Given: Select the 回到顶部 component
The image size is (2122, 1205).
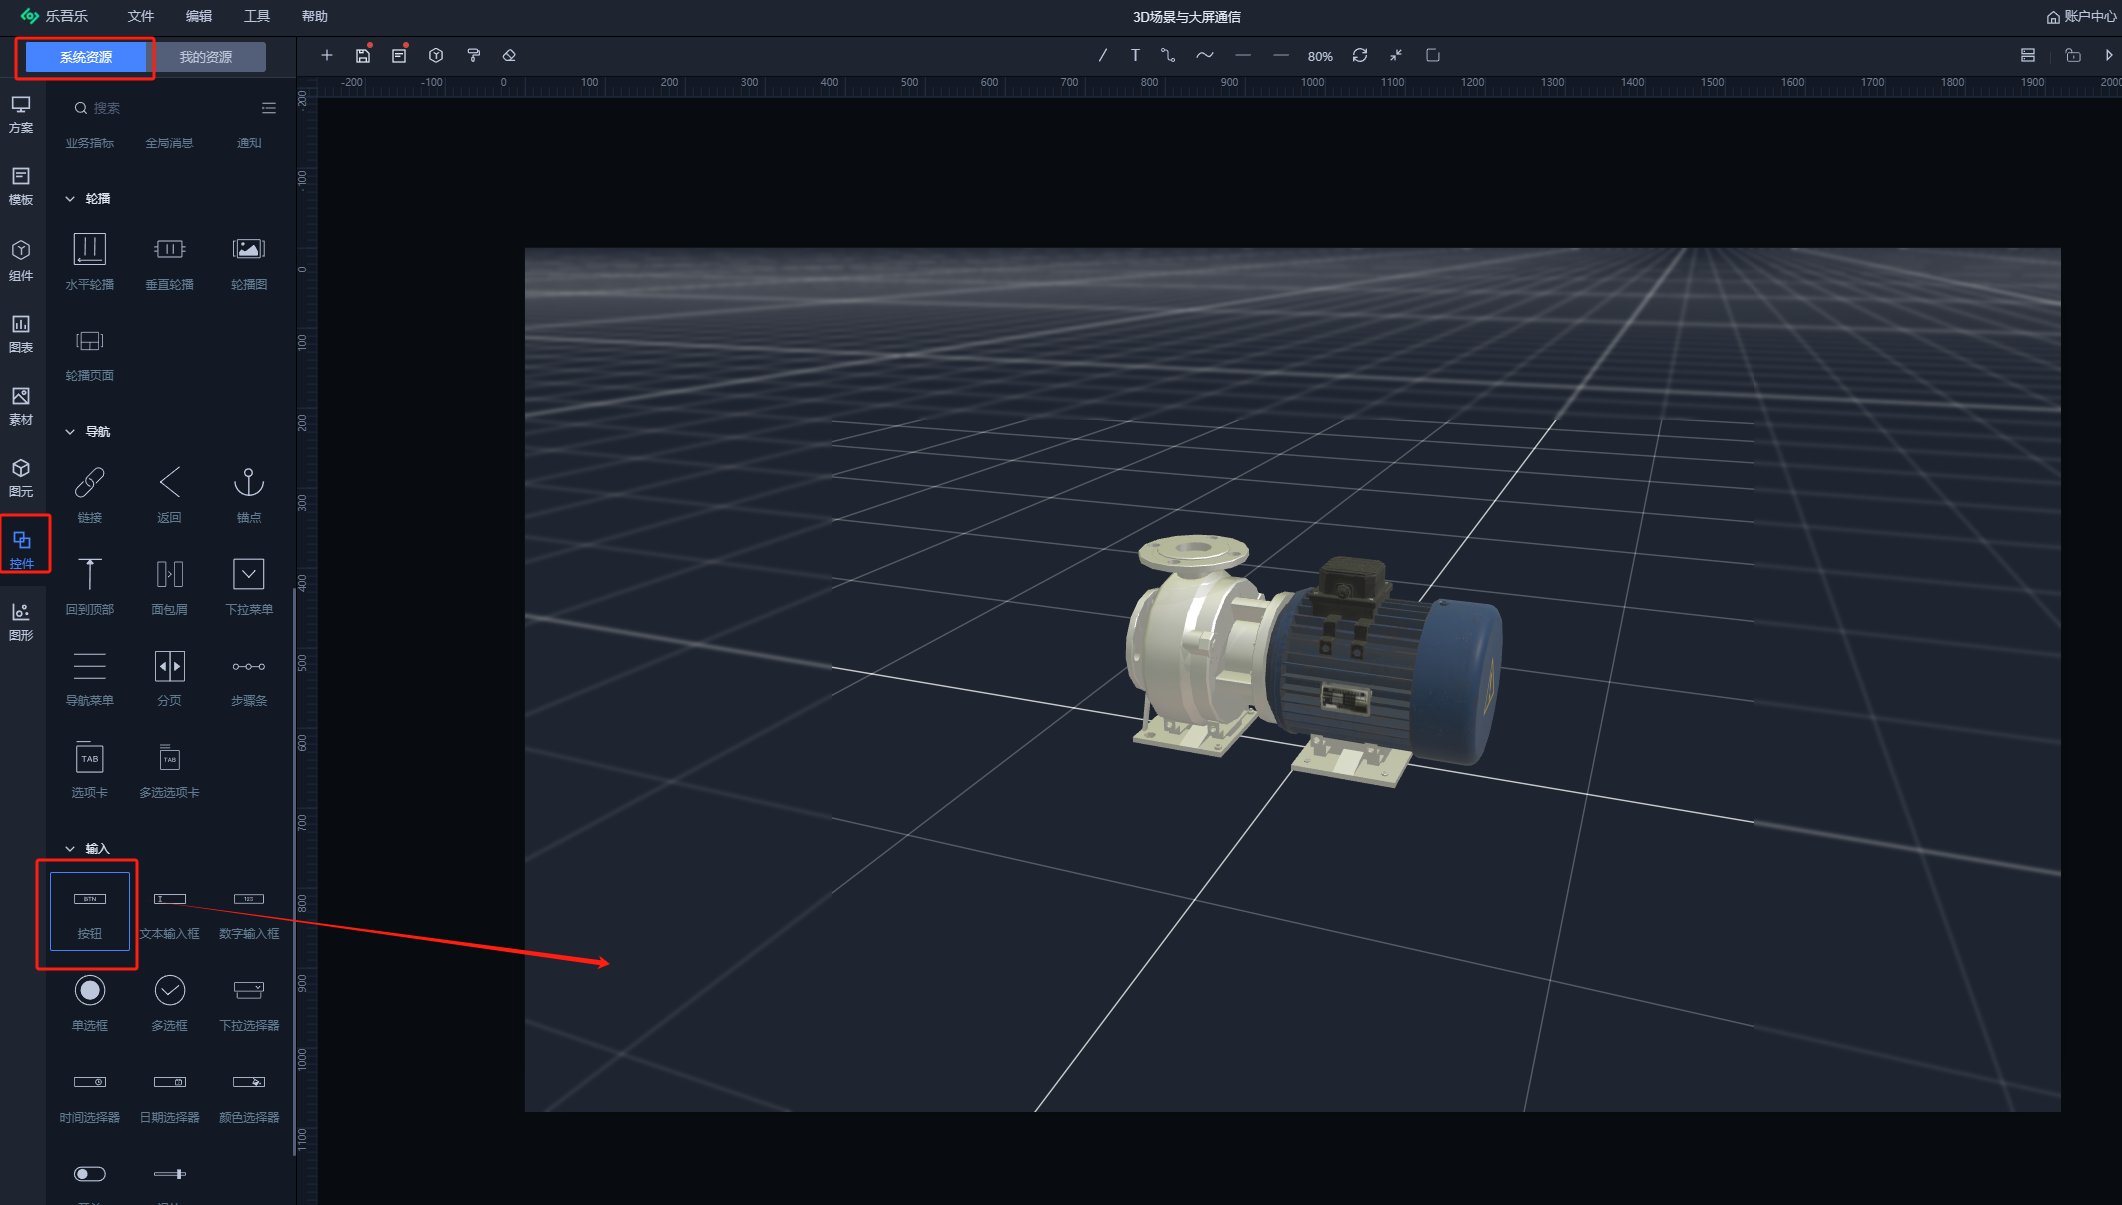Looking at the screenshot, I should (90, 586).
